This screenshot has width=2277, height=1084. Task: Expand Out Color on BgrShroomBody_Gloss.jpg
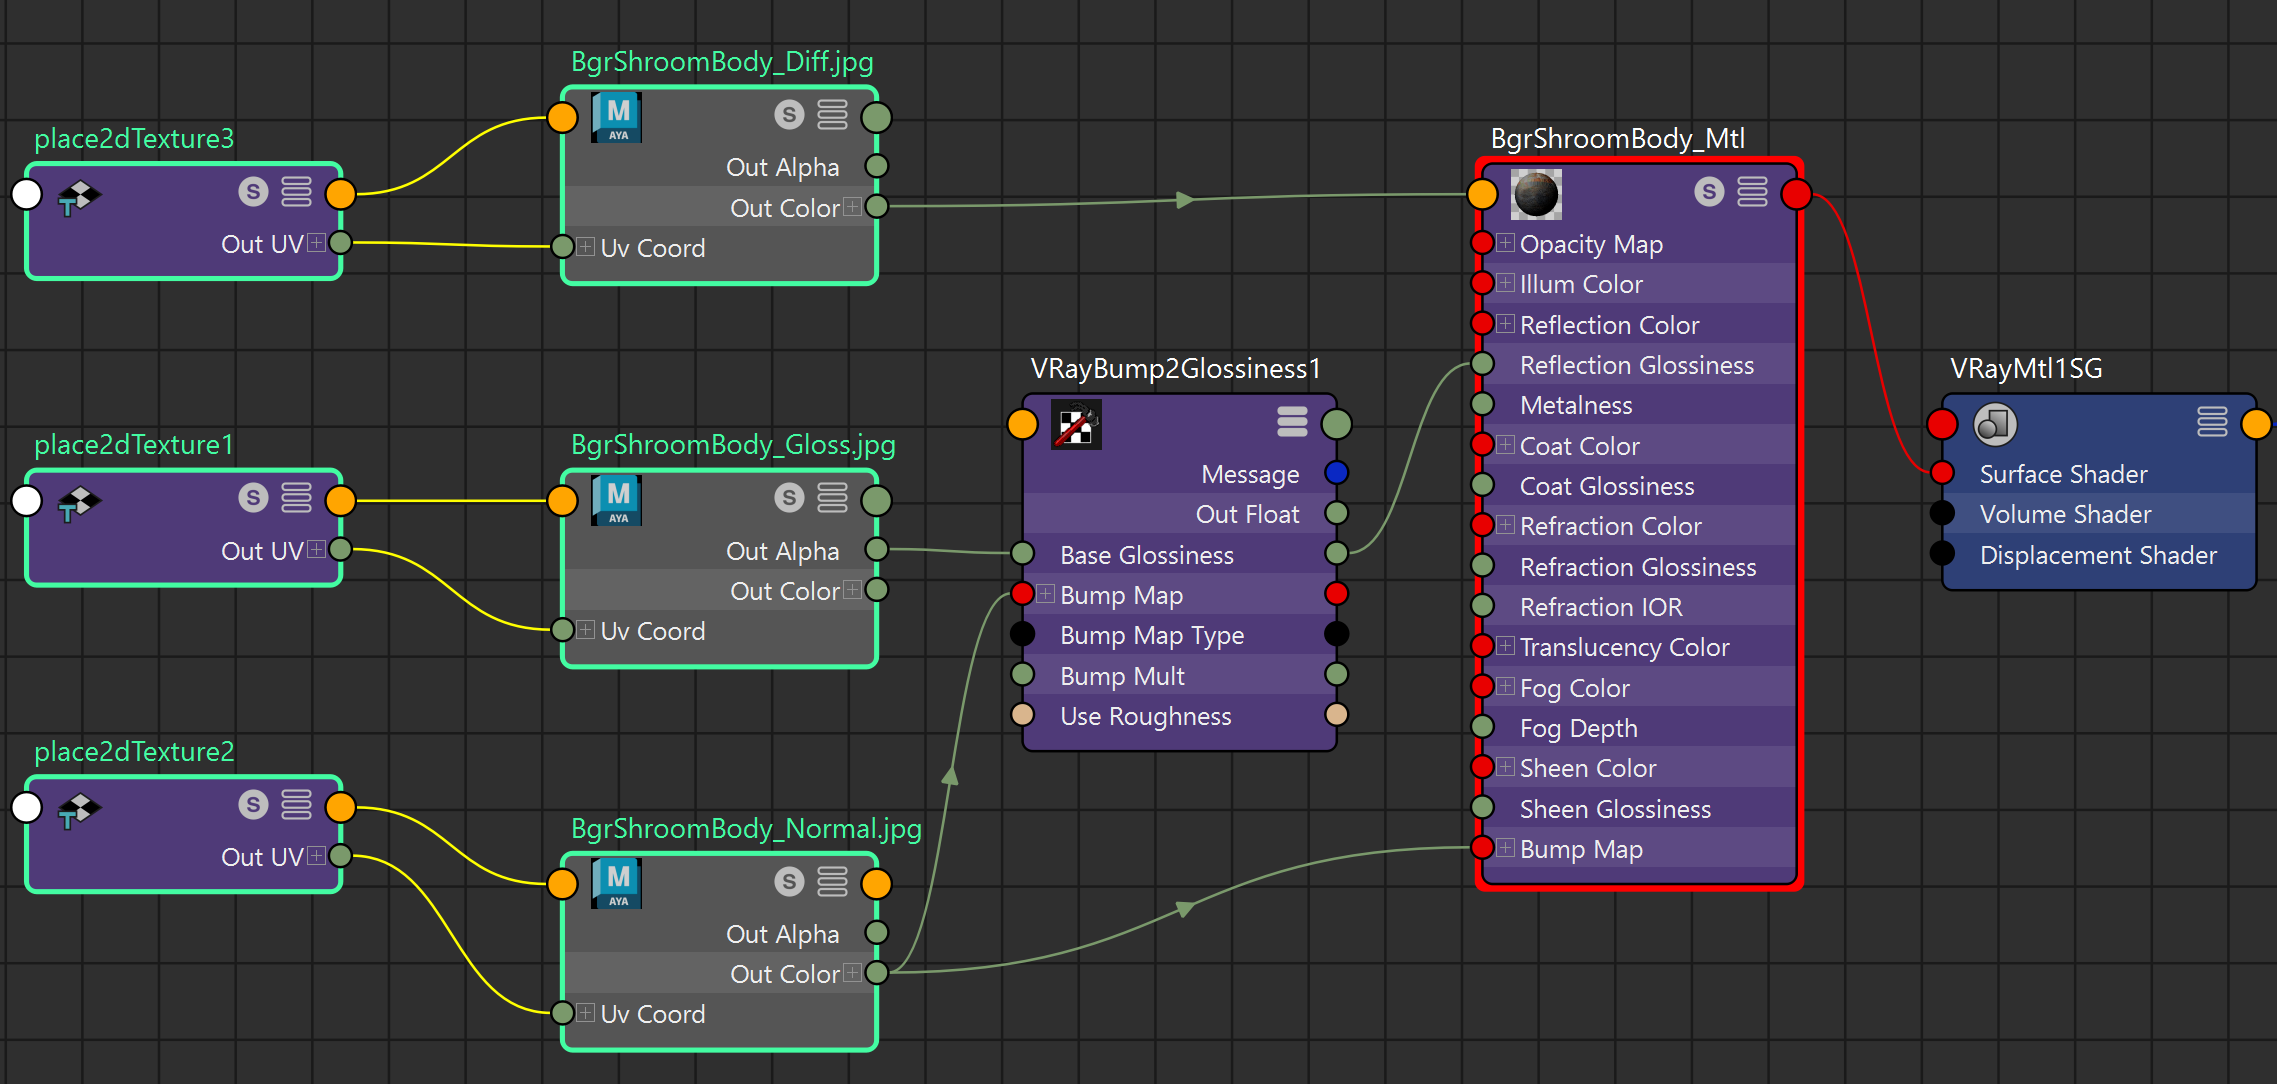coord(852,590)
